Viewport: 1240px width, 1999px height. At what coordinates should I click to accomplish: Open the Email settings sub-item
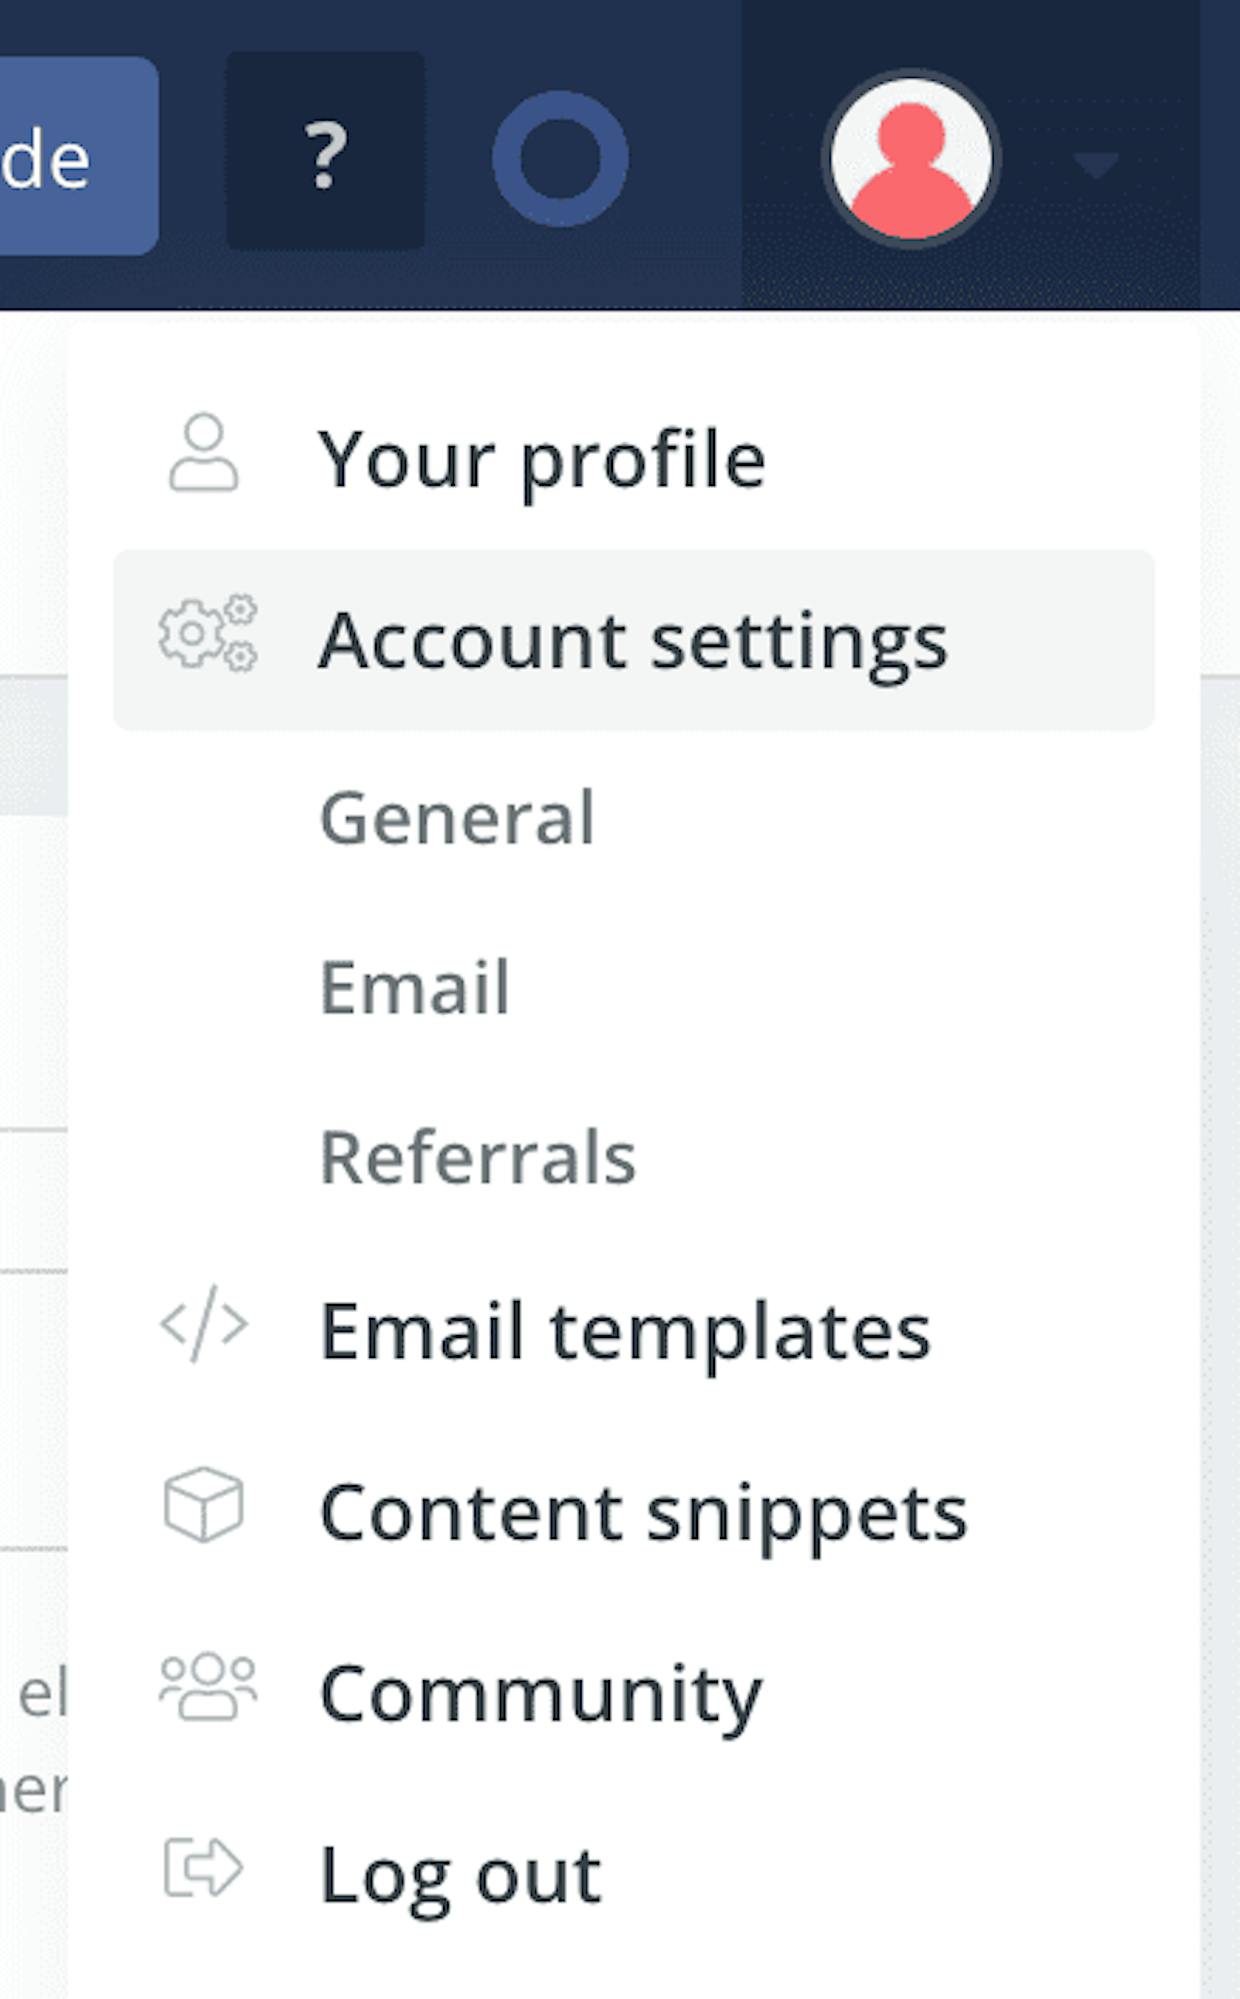(415, 988)
